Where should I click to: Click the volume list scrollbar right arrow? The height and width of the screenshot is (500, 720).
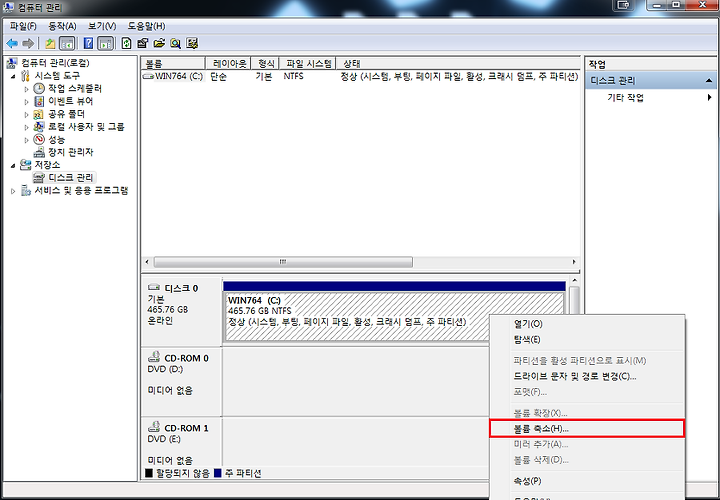click(x=574, y=262)
